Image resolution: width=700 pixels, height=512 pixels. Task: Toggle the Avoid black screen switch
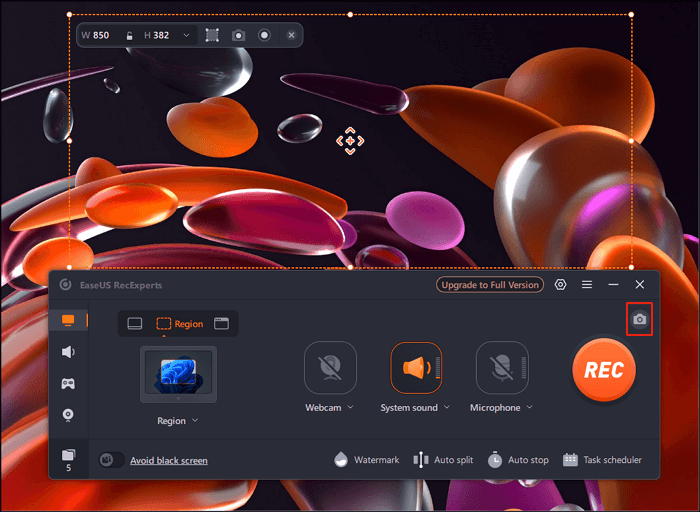coord(112,460)
